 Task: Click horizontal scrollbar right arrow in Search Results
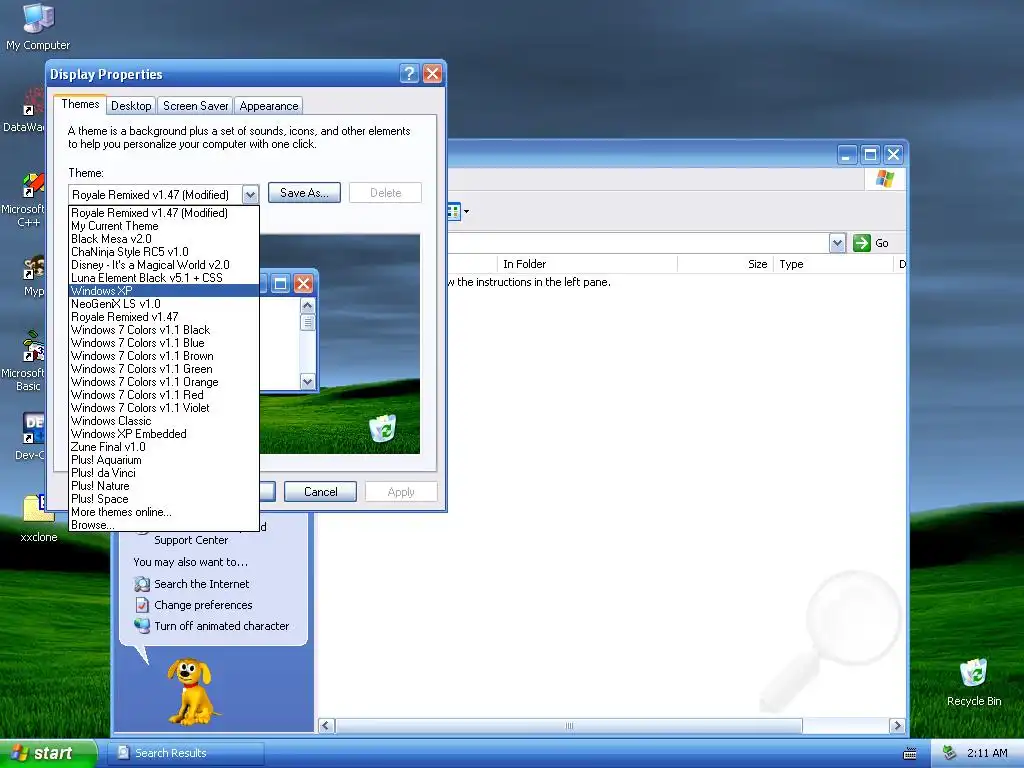click(897, 726)
